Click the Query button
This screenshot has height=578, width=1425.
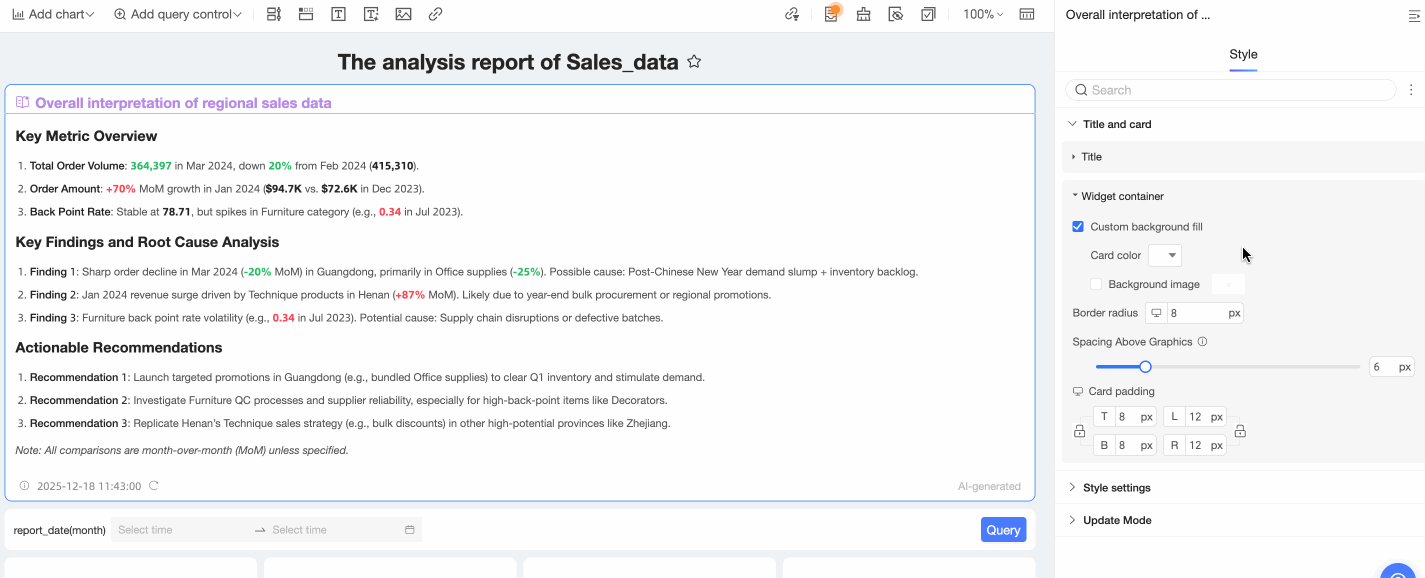pos(1003,530)
